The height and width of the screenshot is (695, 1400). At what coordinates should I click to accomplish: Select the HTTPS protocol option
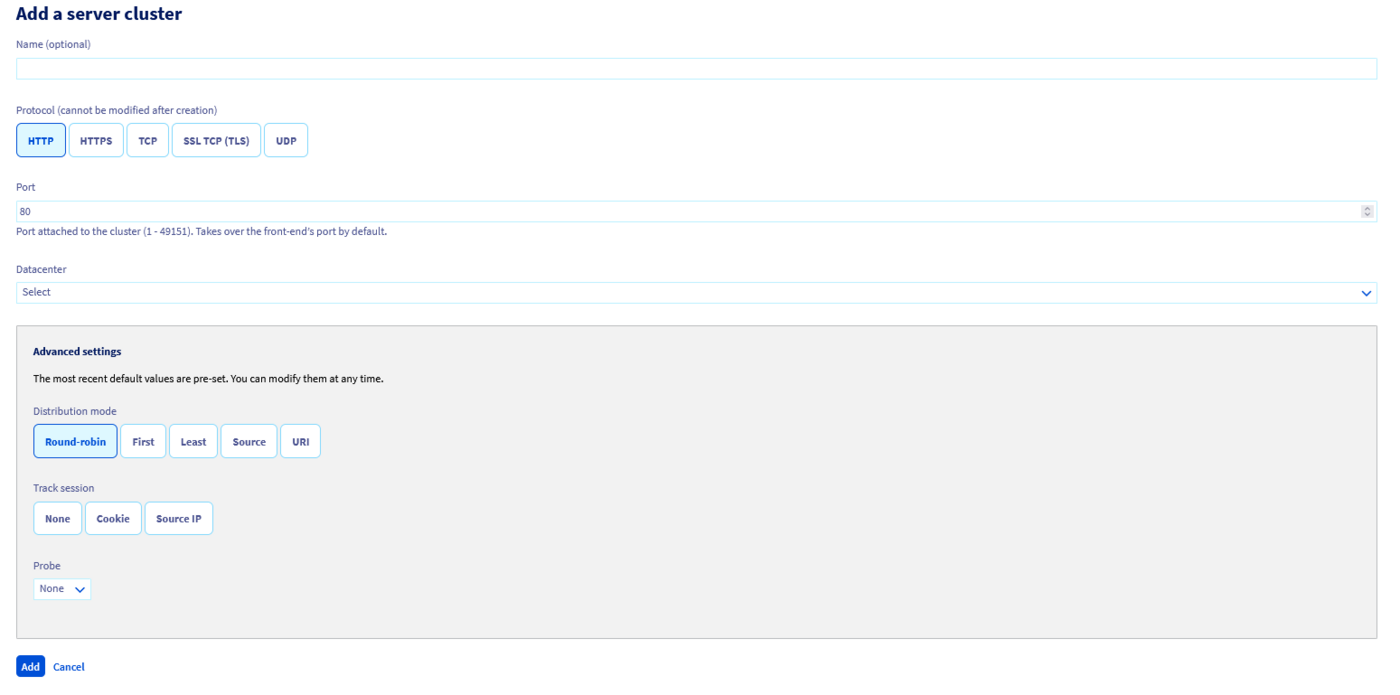[x=95, y=140]
